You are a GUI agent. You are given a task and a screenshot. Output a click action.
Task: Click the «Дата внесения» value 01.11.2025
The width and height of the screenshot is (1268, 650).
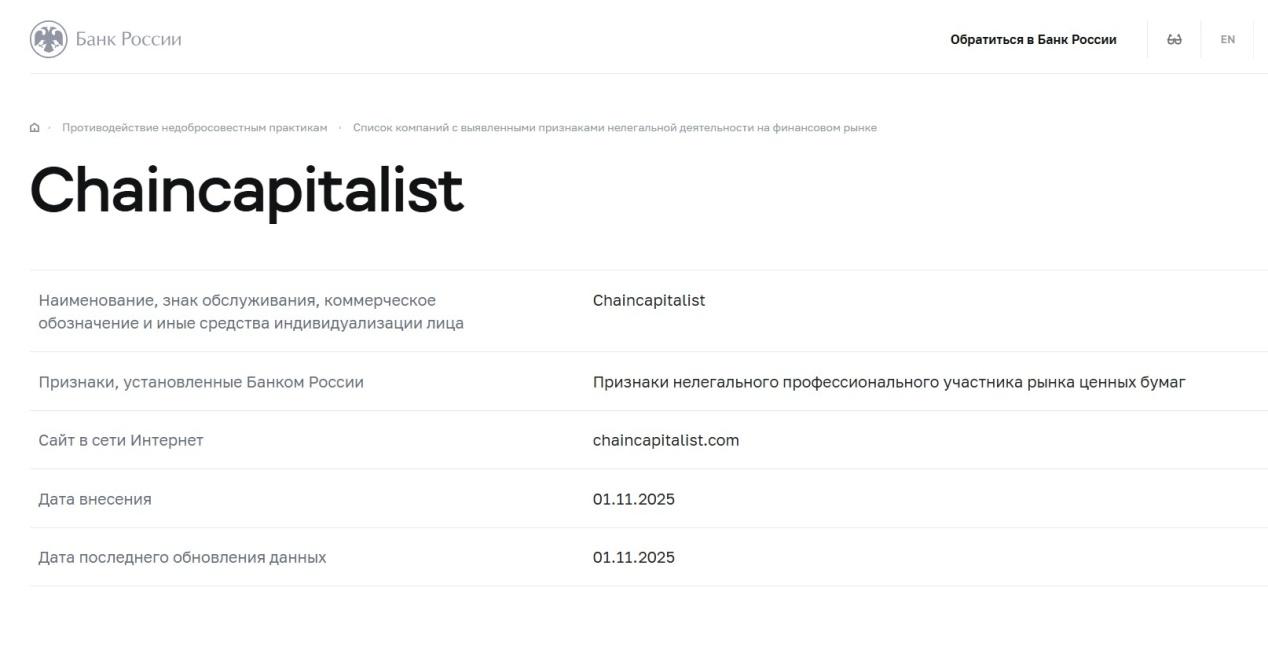pyautogui.click(x=634, y=498)
